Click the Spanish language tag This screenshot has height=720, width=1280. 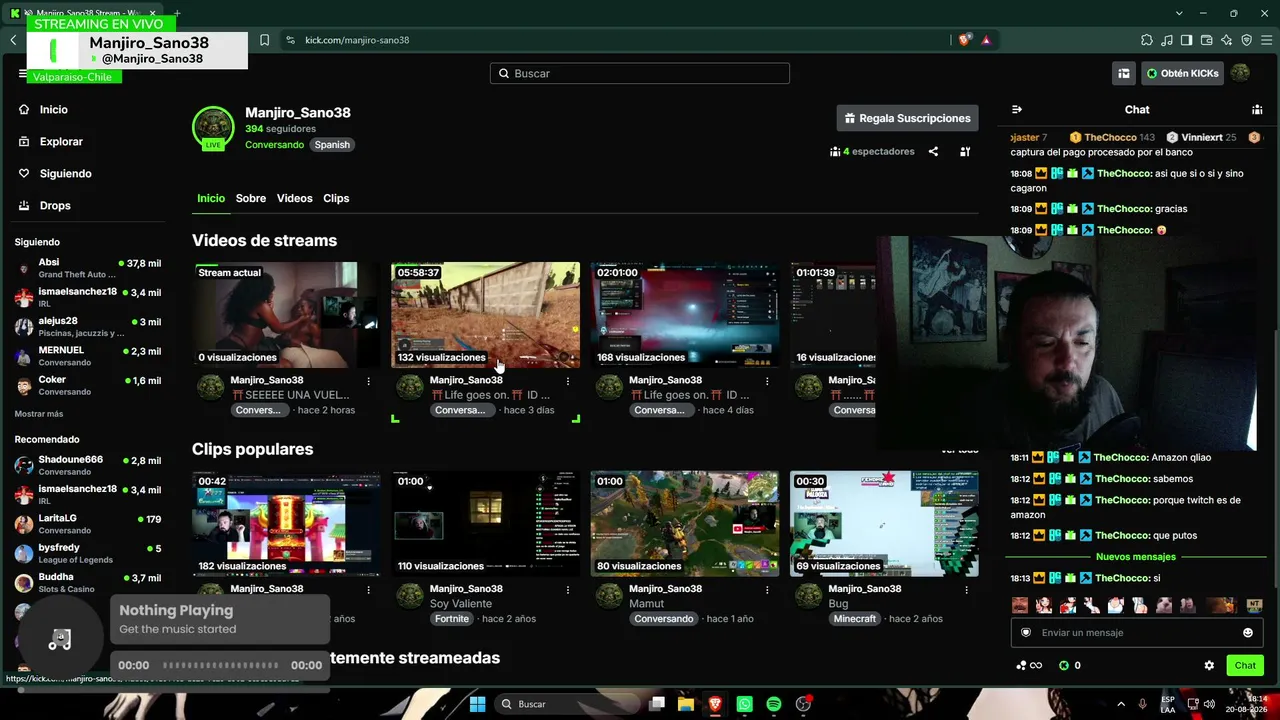pos(332,145)
